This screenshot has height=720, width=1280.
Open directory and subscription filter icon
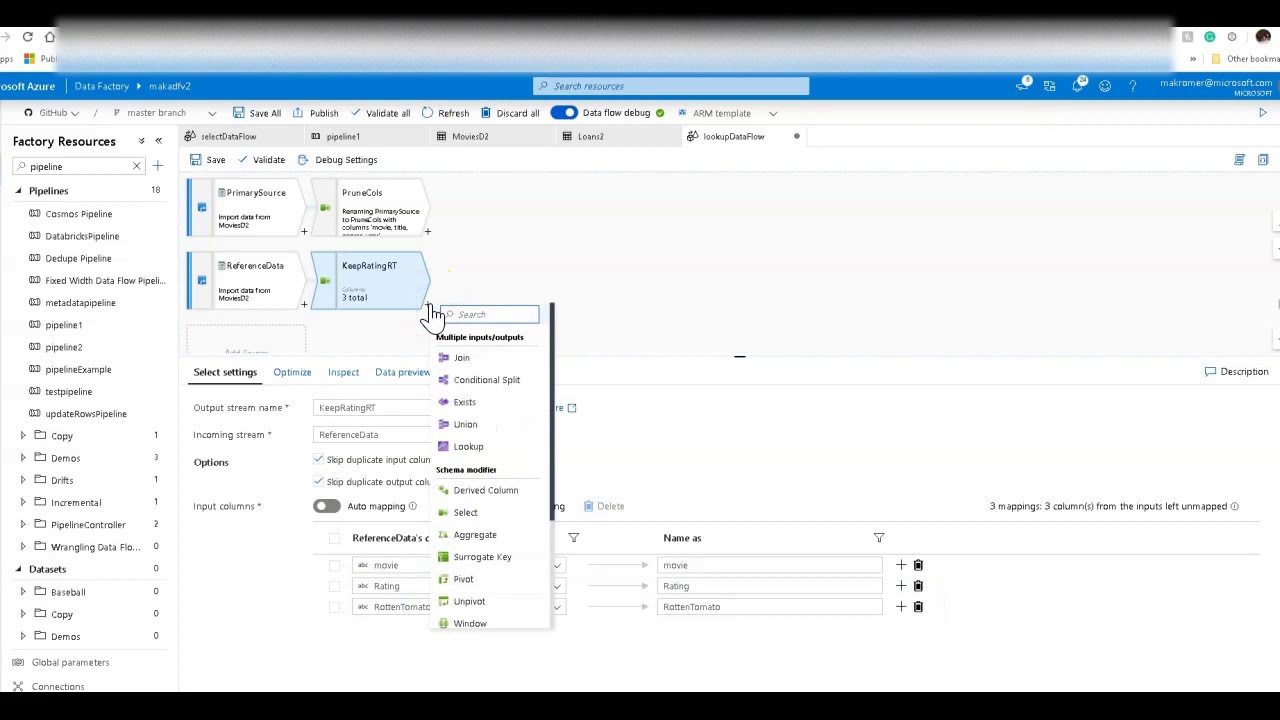tap(1049, 86)
